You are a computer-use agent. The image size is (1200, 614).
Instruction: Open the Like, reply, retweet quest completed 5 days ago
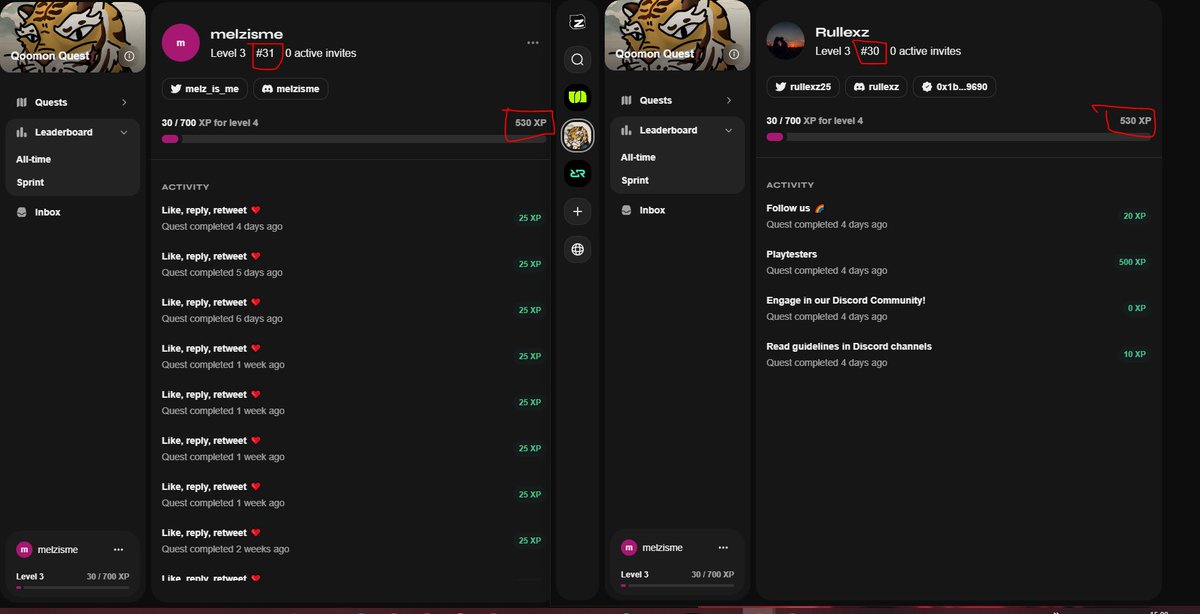click(x=353, y=264)
